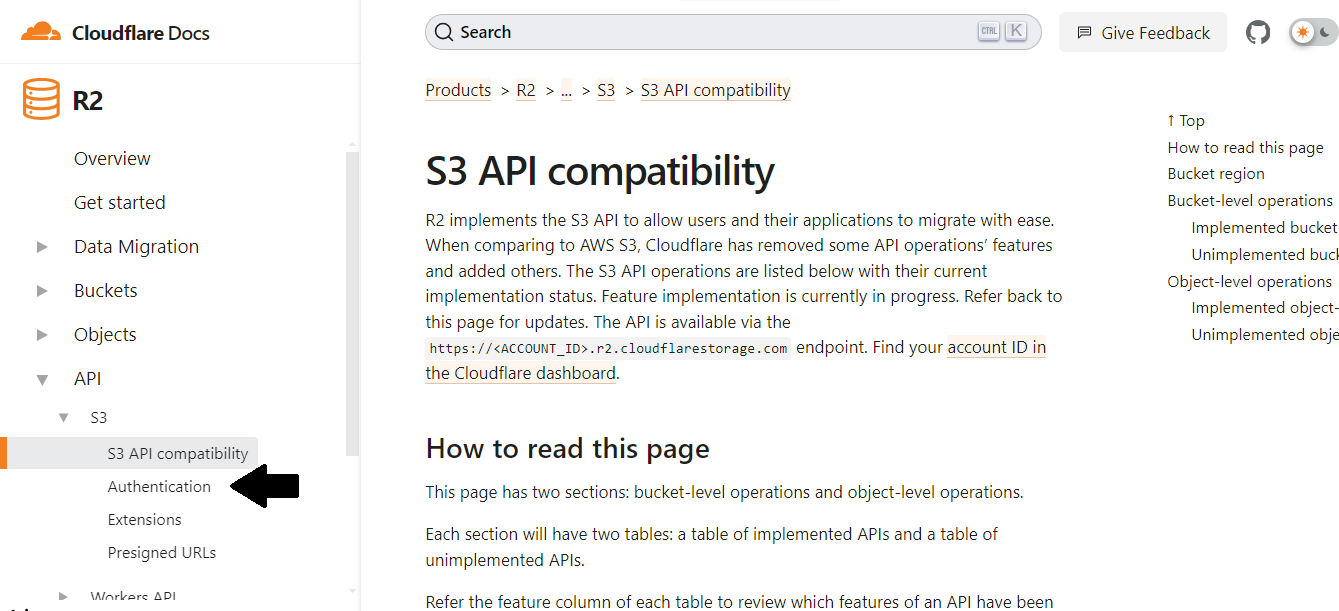Open Cloudflare's GitHub repository
Viewport: 1339px width, 611px height.
tap(1258, 31)
